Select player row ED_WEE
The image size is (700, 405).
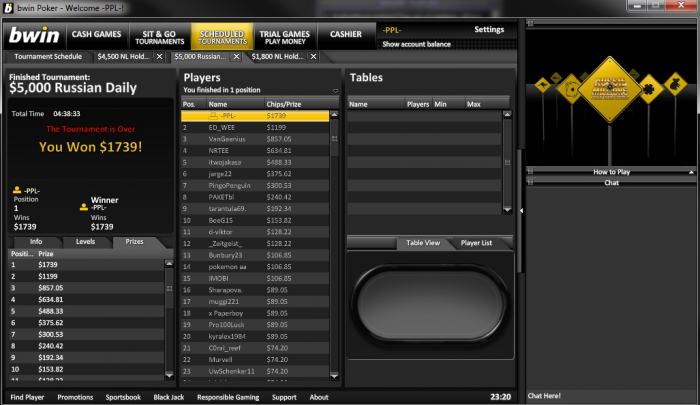click(x=255, y=127)
